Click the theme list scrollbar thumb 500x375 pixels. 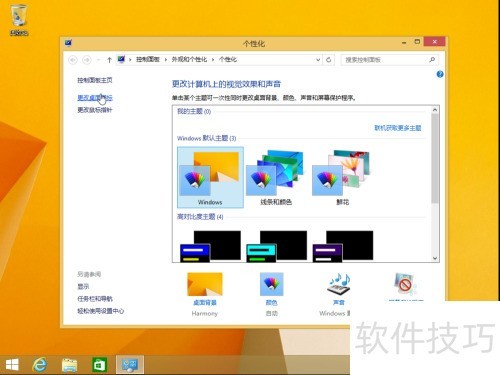point(435,158)
